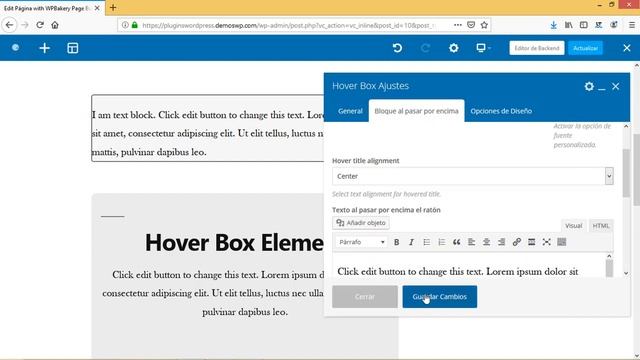Align text left in editor
Screen dimensions: 640x360
[x=471, y=242]
